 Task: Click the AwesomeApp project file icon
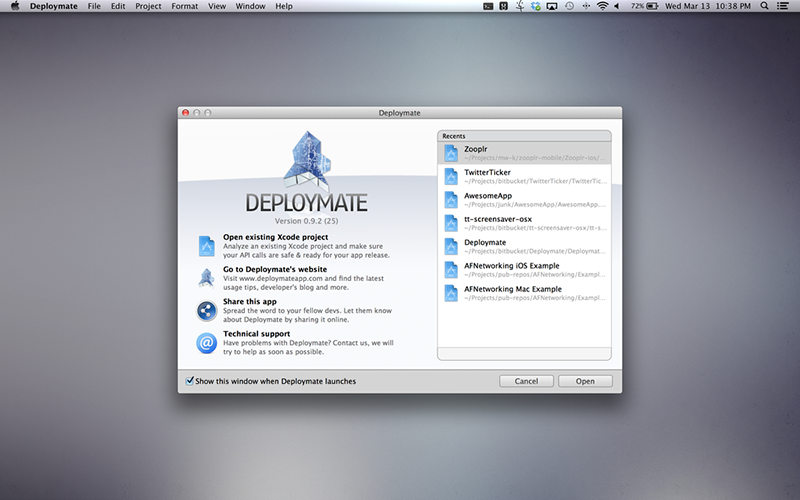[x=451, y=199]
